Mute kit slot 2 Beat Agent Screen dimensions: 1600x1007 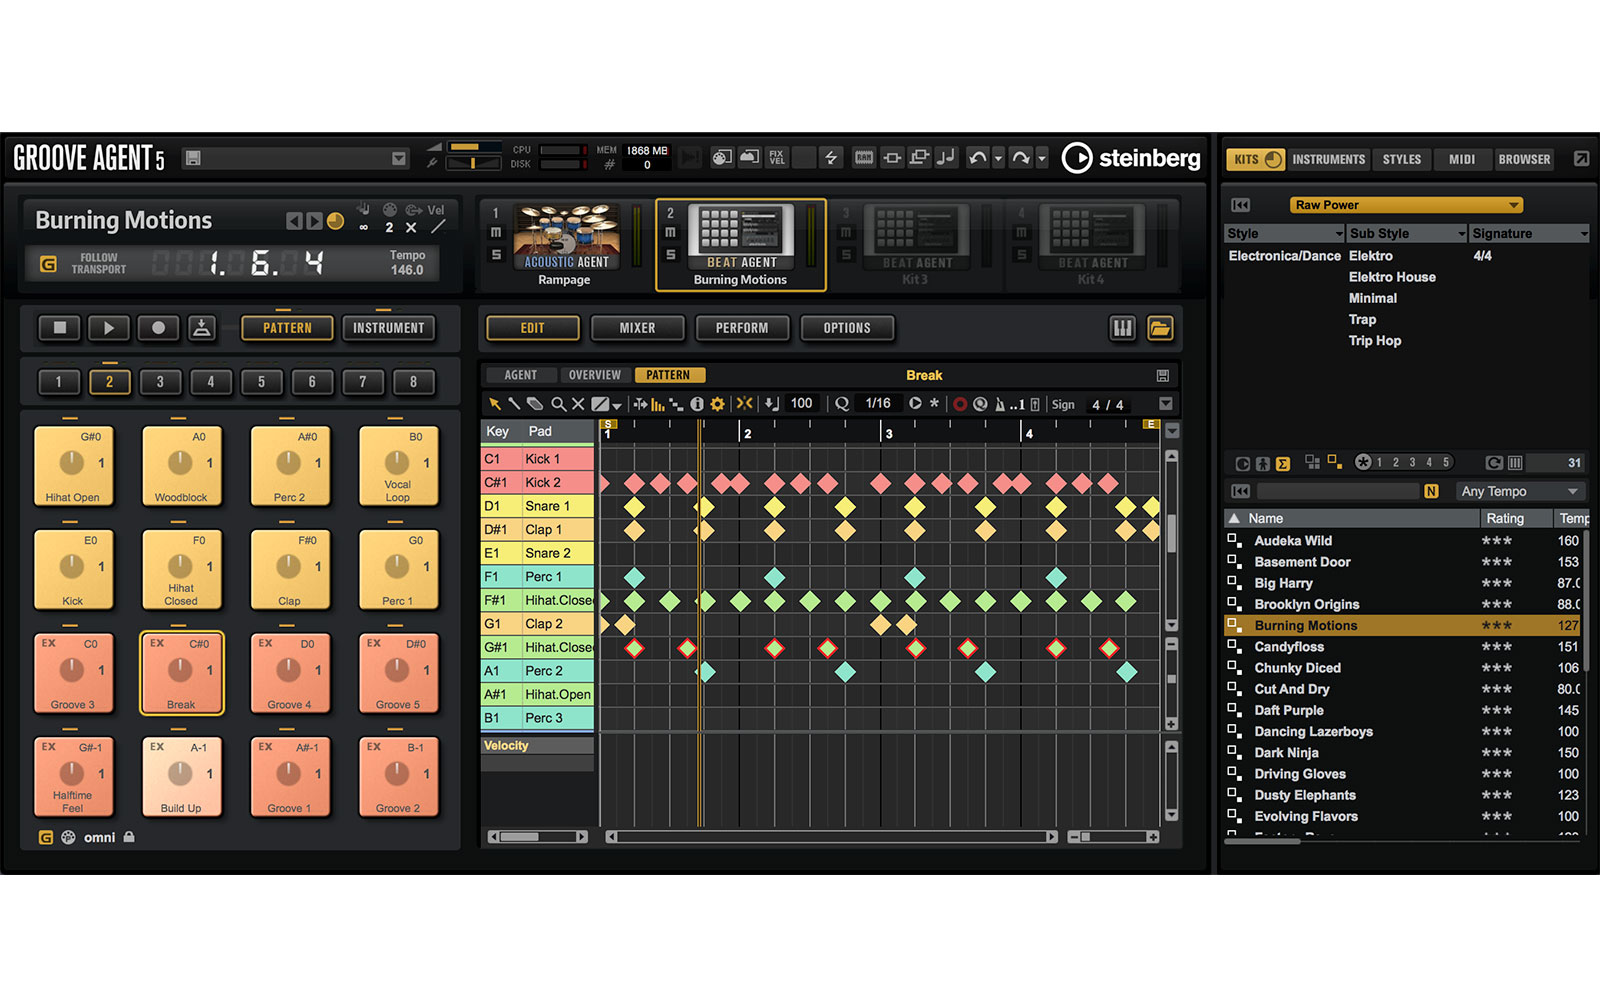671,233
